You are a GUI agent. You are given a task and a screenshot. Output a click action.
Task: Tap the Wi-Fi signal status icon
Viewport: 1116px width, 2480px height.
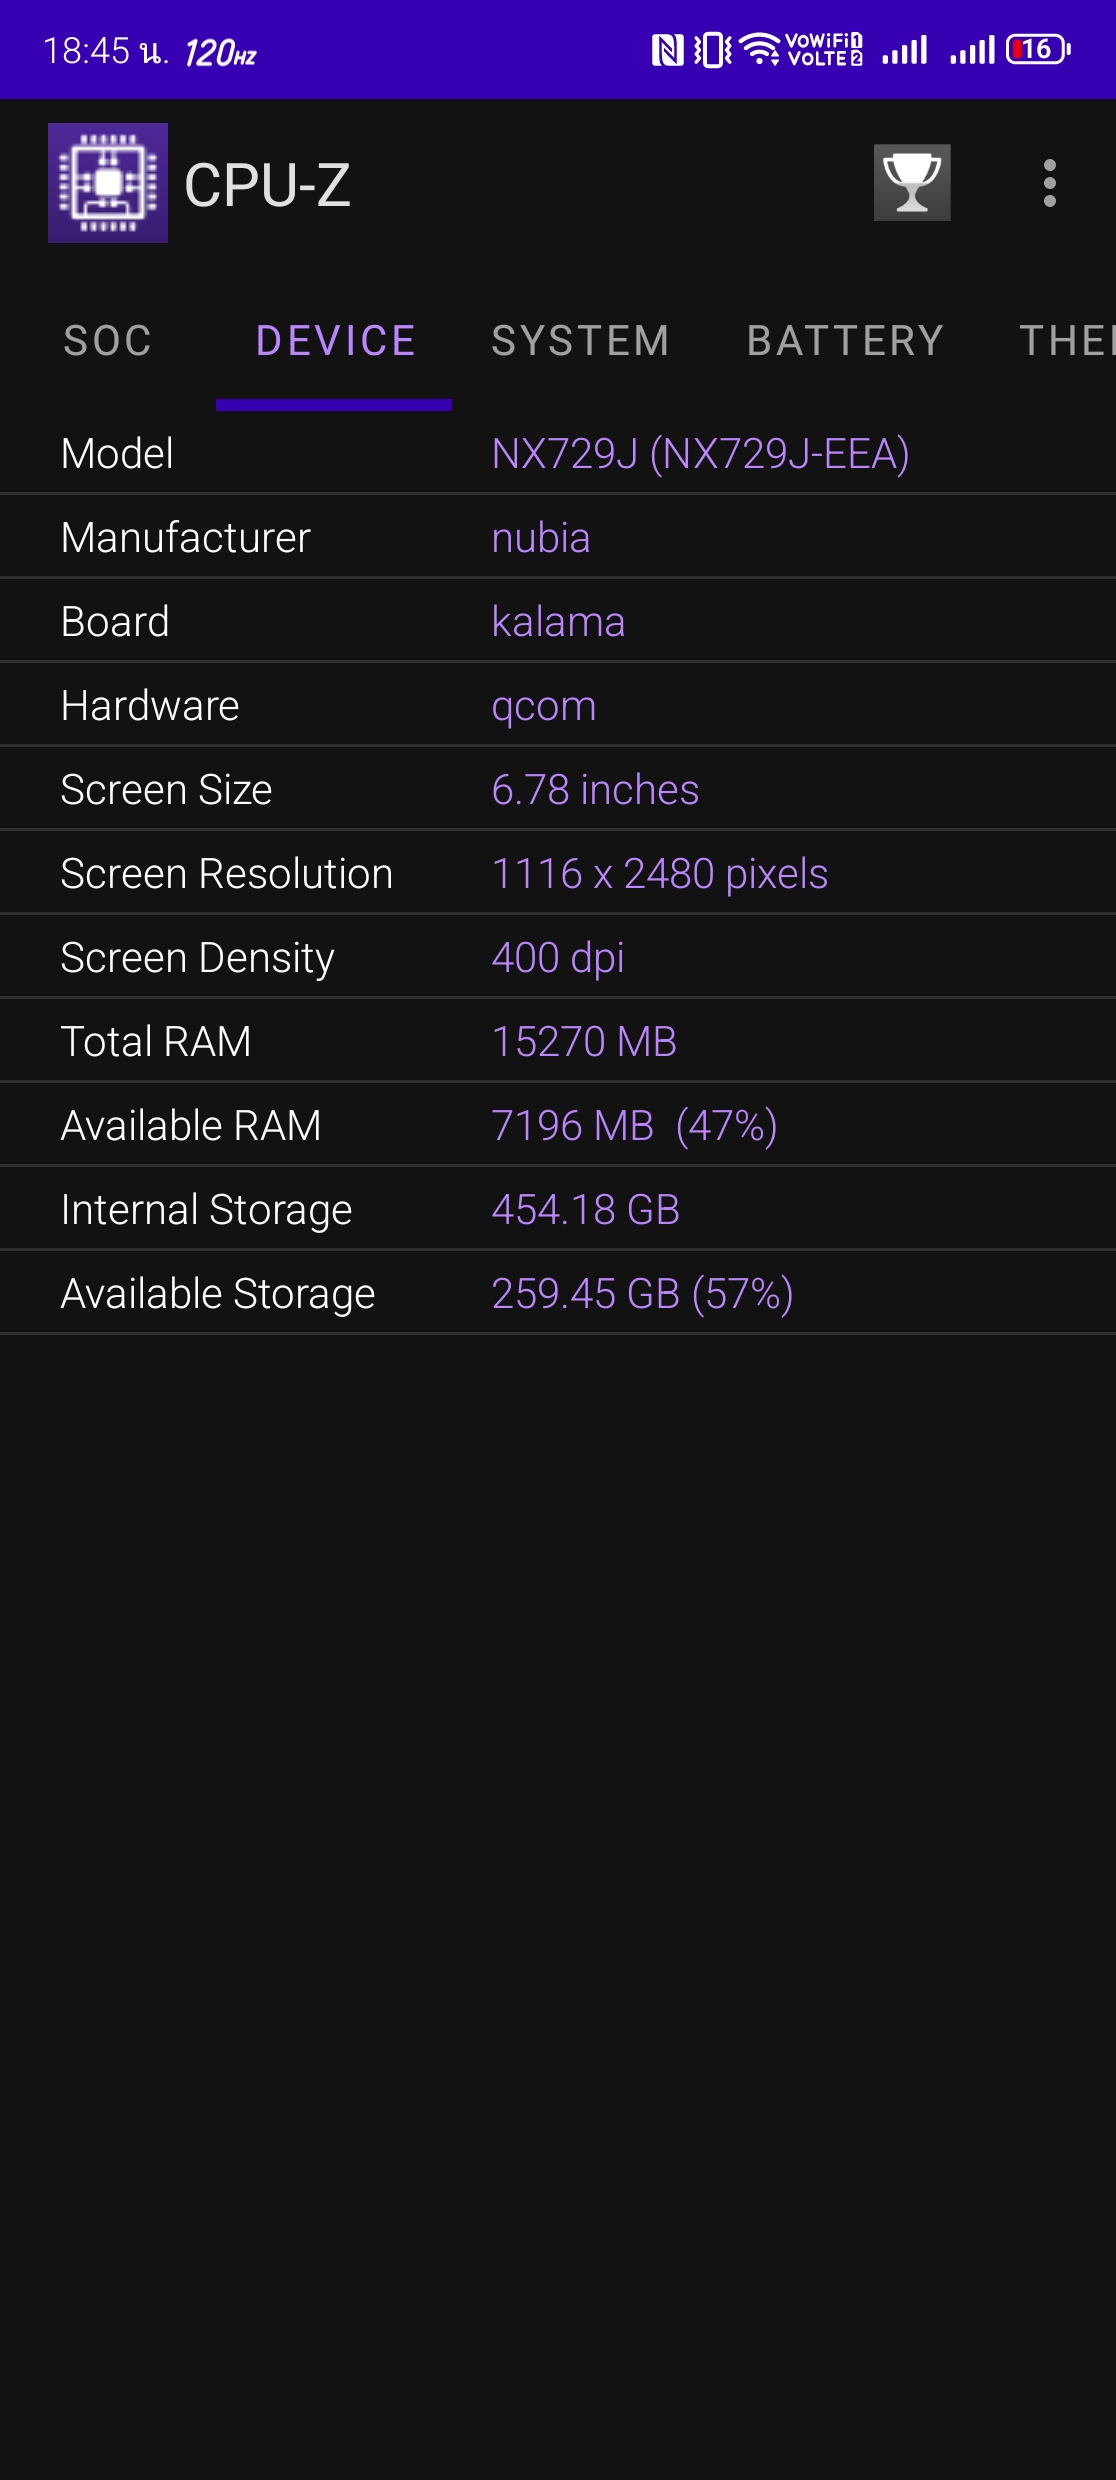(x=761, y=49)
